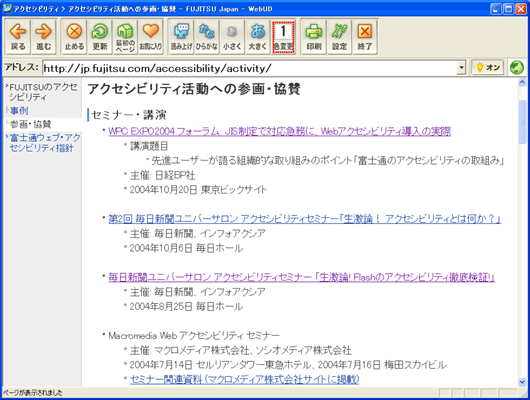The height and width of the screenshot is (400, 530).
Task: Click the 先進ユーザーが語る lecture title line
Action: pyautogui.click(x=328, y=161)
